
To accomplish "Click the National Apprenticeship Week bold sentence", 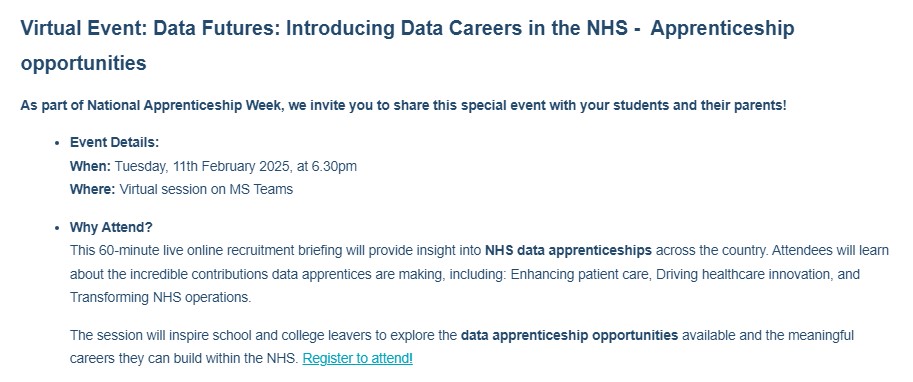I will tap(403, 106).
